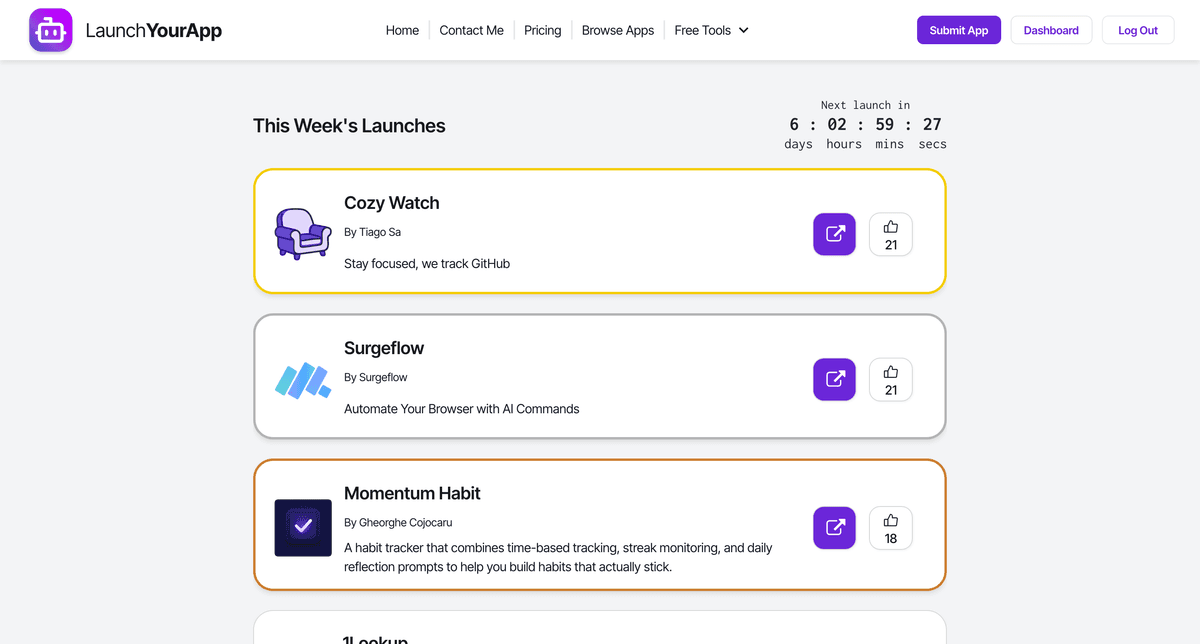The width and height of the screenshot is (1200, 644).
Task: Select the This Week's Launches heading
Action: click(349, 126)
